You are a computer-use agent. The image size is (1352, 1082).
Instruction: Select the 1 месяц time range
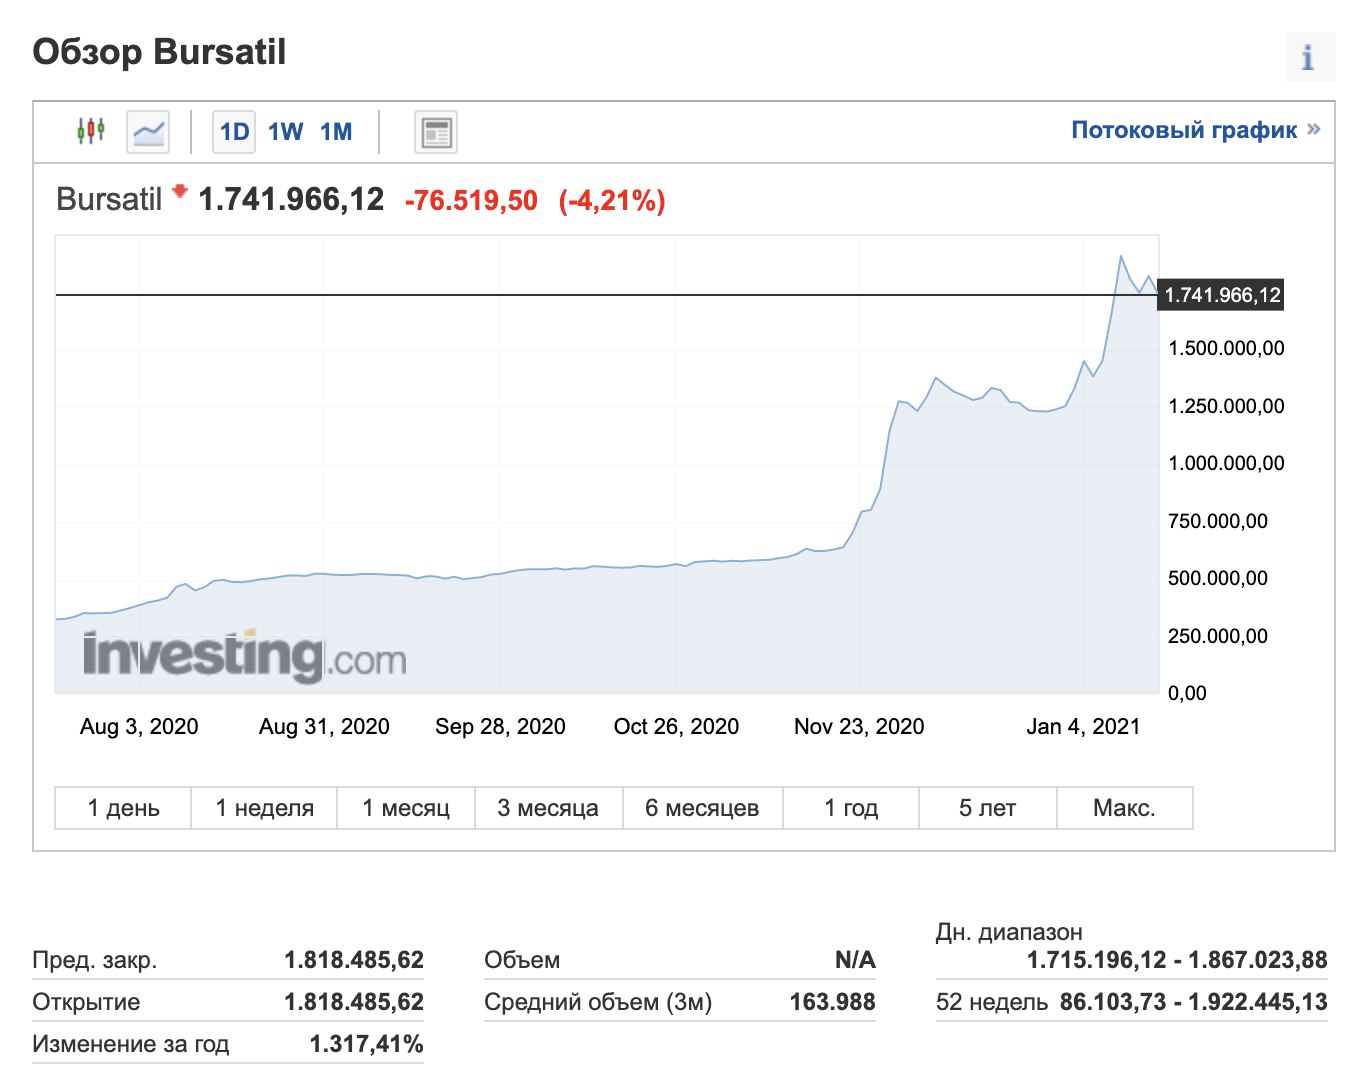tap(405, 808)
